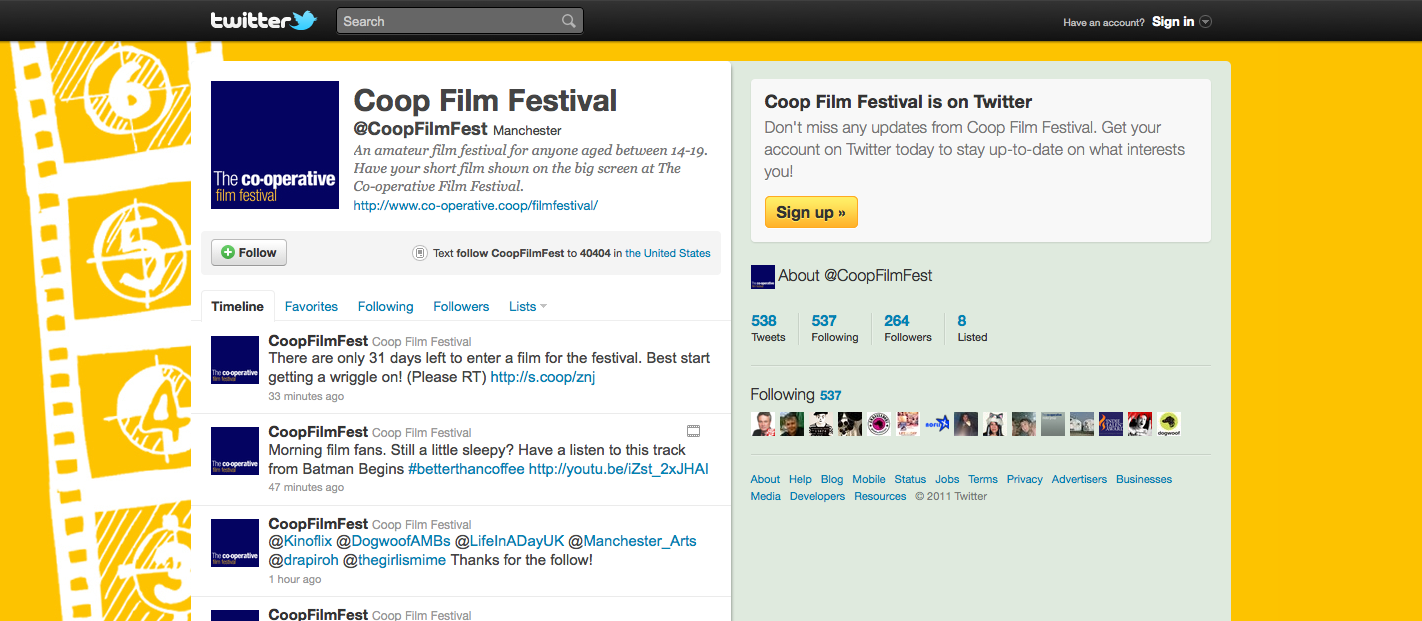Viewport: 1422px width, 621px height.
Task: Open the outdoor selfie avatar in Following
Action: click(x=1024, y=424)
